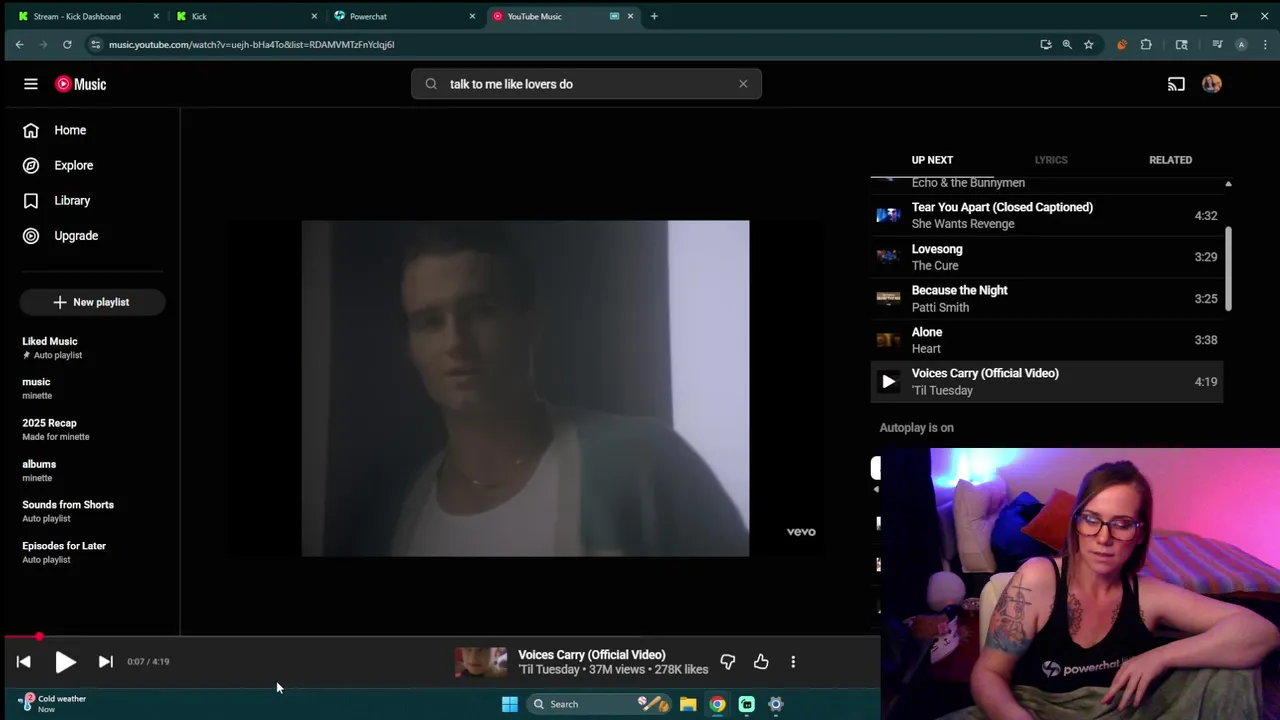
Task: Clear the search box text
Action: pyautogui.click(x=743, y=84)
